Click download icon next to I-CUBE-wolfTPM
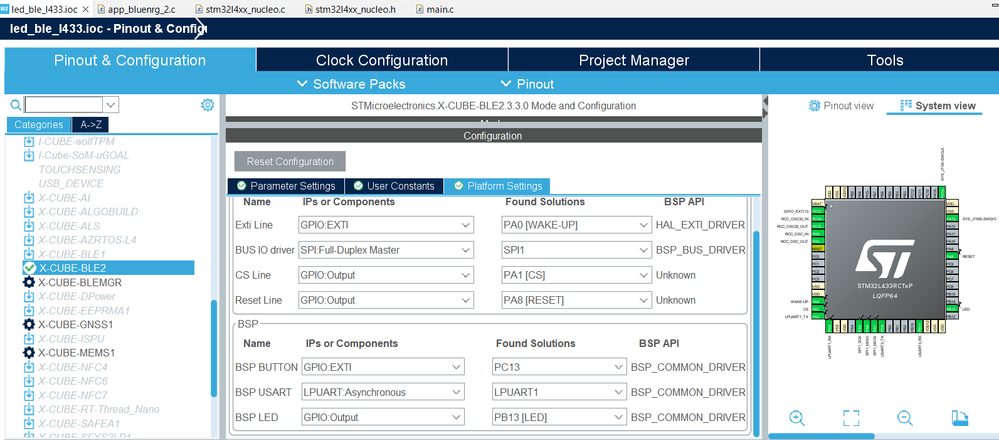 pos(29,141)
